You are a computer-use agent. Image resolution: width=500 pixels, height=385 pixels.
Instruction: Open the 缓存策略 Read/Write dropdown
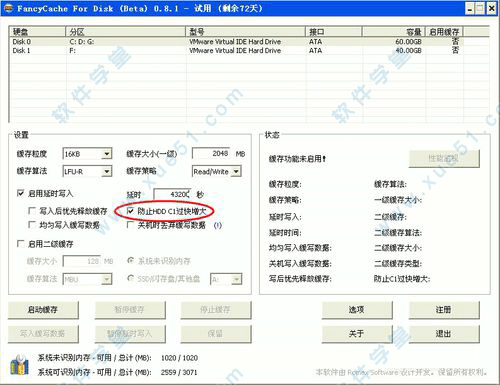point(217,171)
